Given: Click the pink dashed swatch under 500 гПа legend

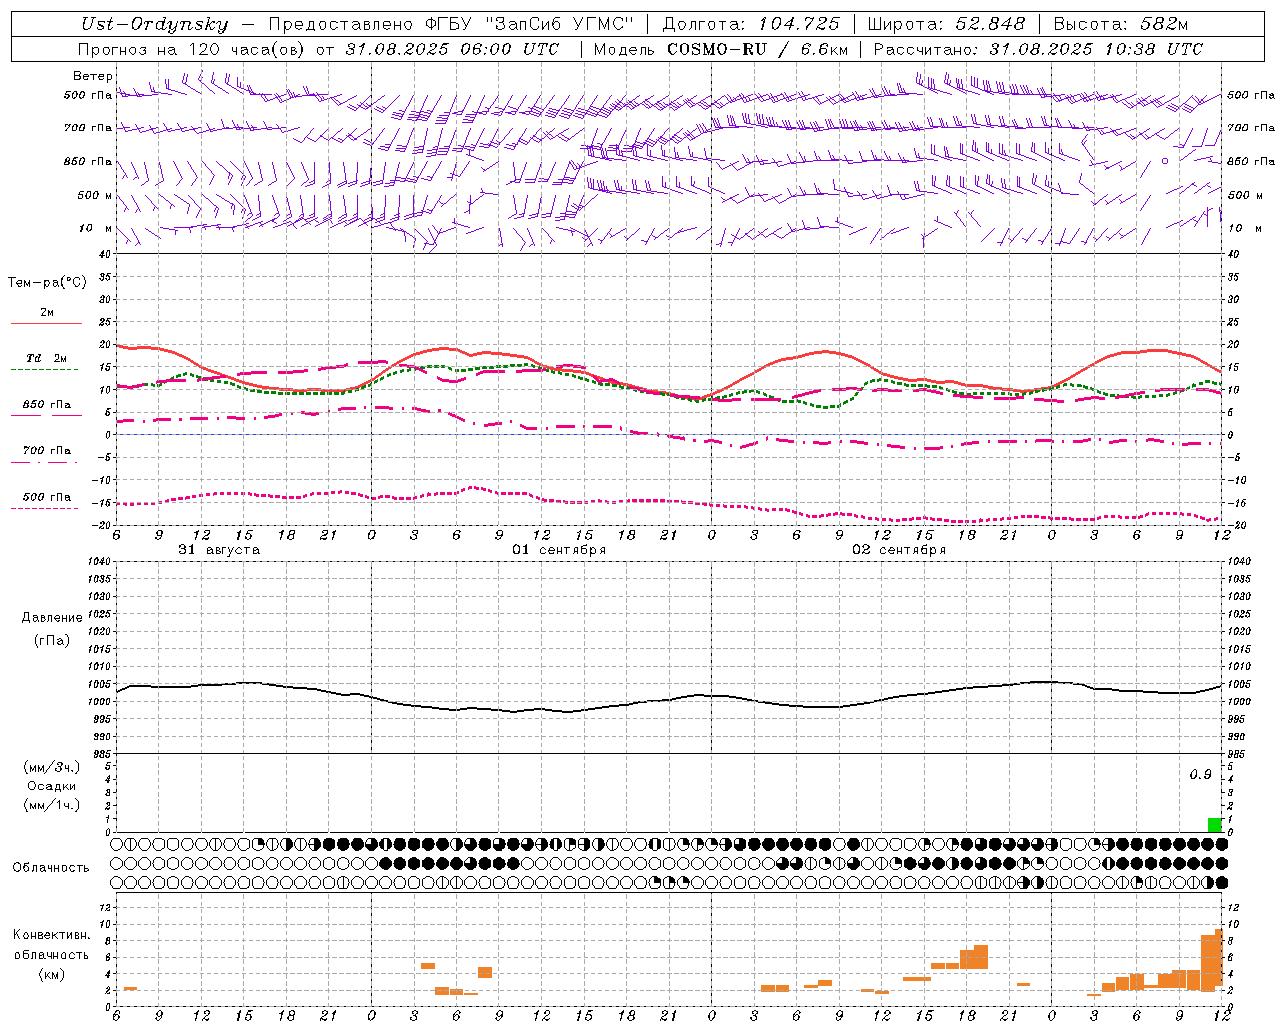Looking at the screenshot, I should [x=44, y=509].
